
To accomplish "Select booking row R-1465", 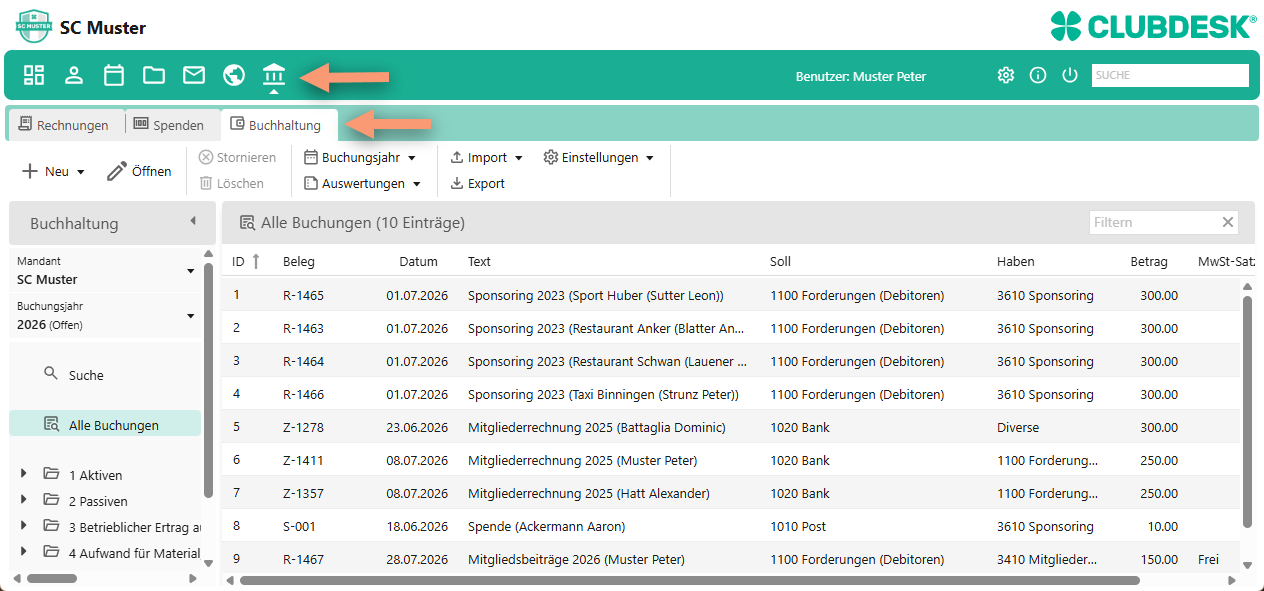I will [731, 295].
